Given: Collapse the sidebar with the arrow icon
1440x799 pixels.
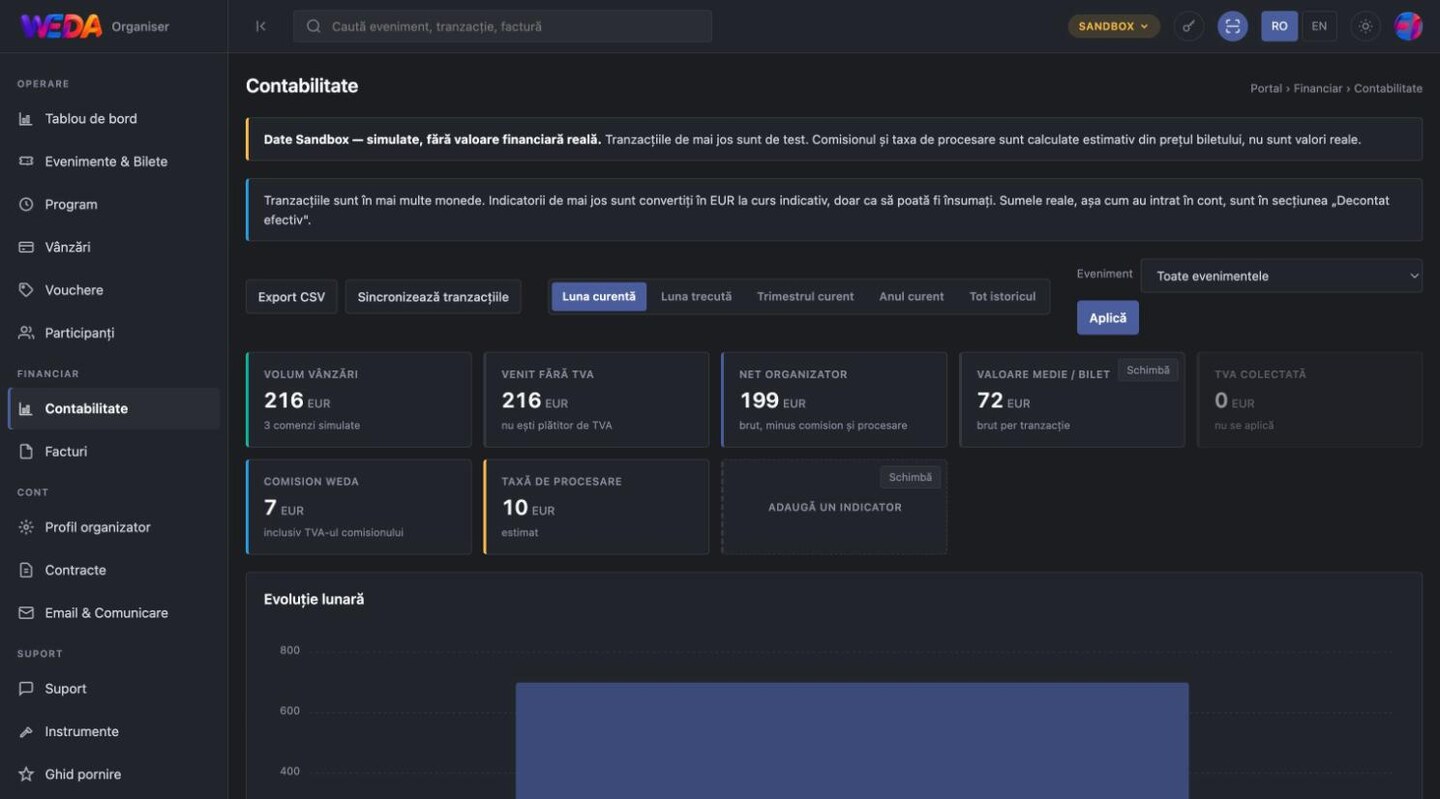Looking at the screenshot, I should point(261,26).
